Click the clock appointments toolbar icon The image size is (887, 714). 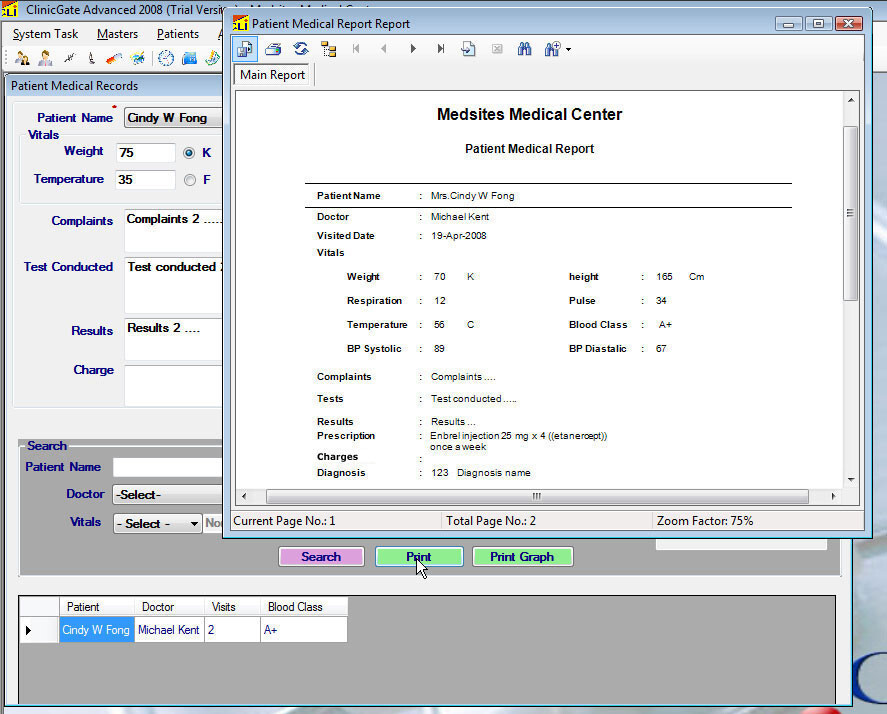166,58
